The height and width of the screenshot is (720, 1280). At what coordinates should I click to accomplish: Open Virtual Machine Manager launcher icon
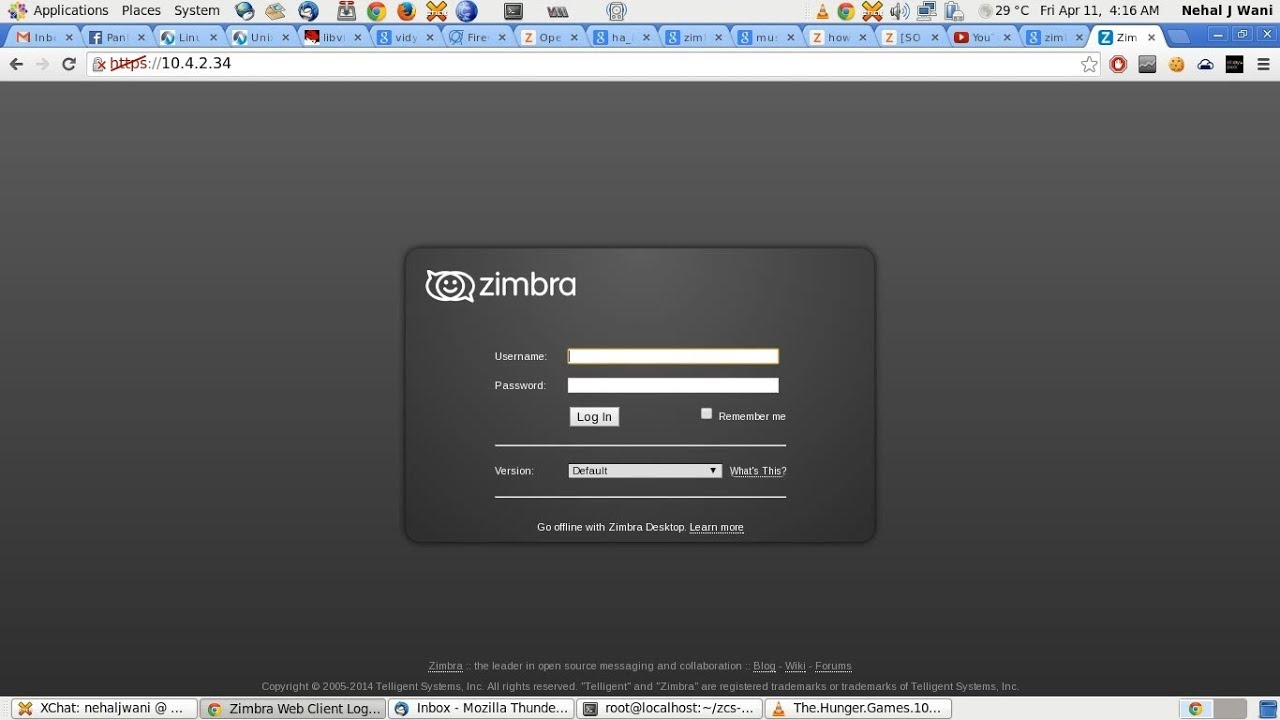pos(558,11)
